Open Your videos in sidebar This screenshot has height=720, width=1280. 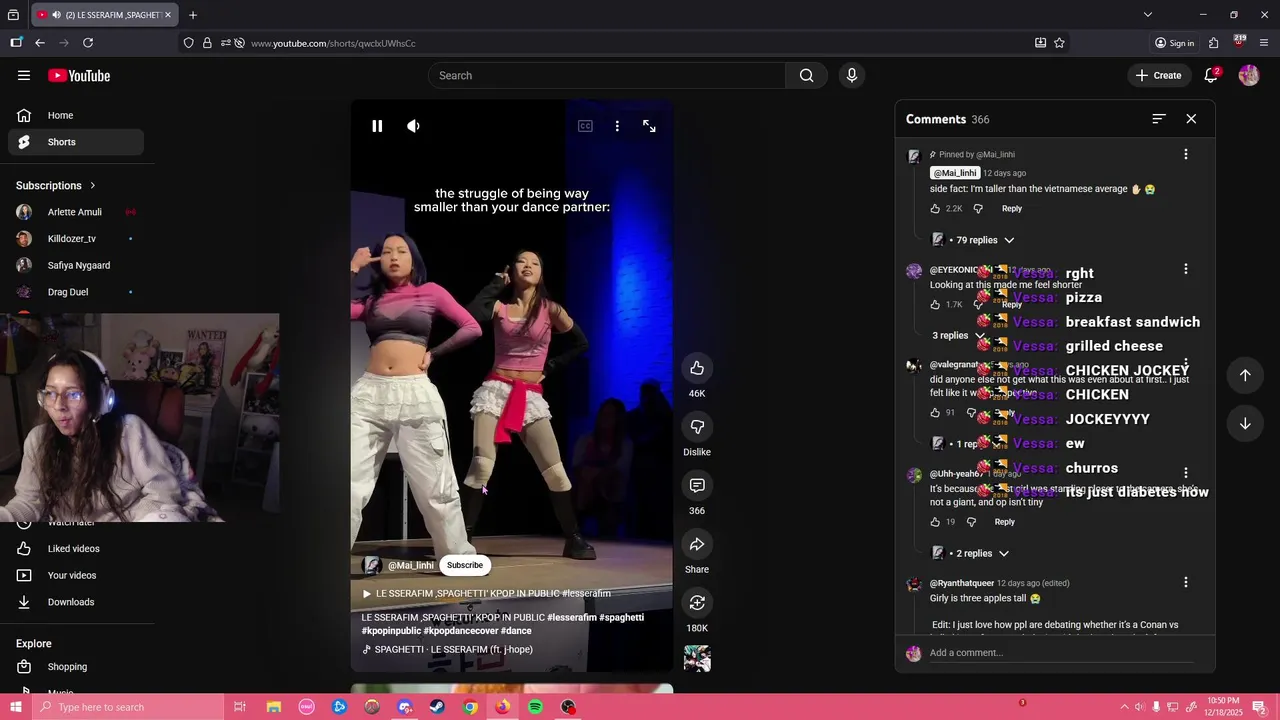[x=76, y=576]
